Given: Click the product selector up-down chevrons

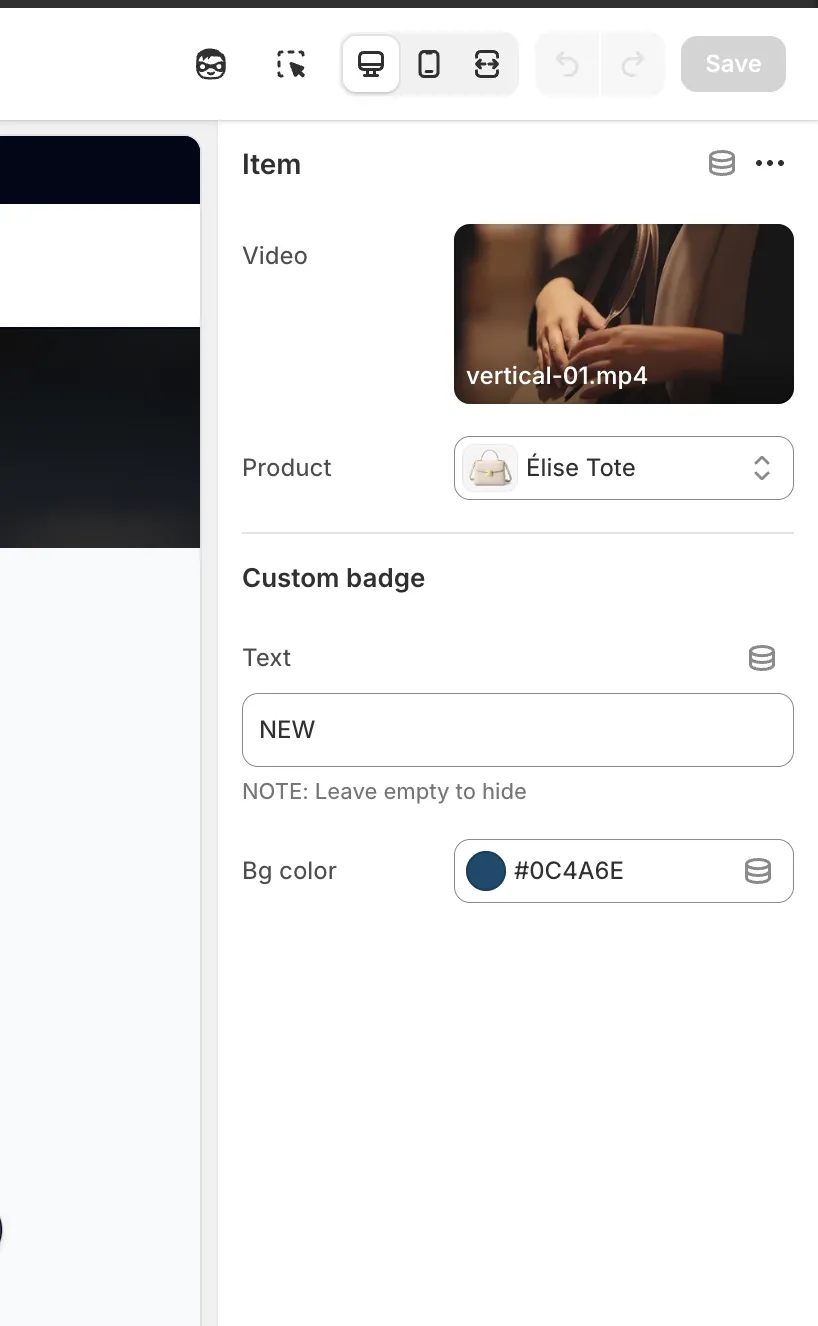Looking at the screenshot, I should (762, 468).
